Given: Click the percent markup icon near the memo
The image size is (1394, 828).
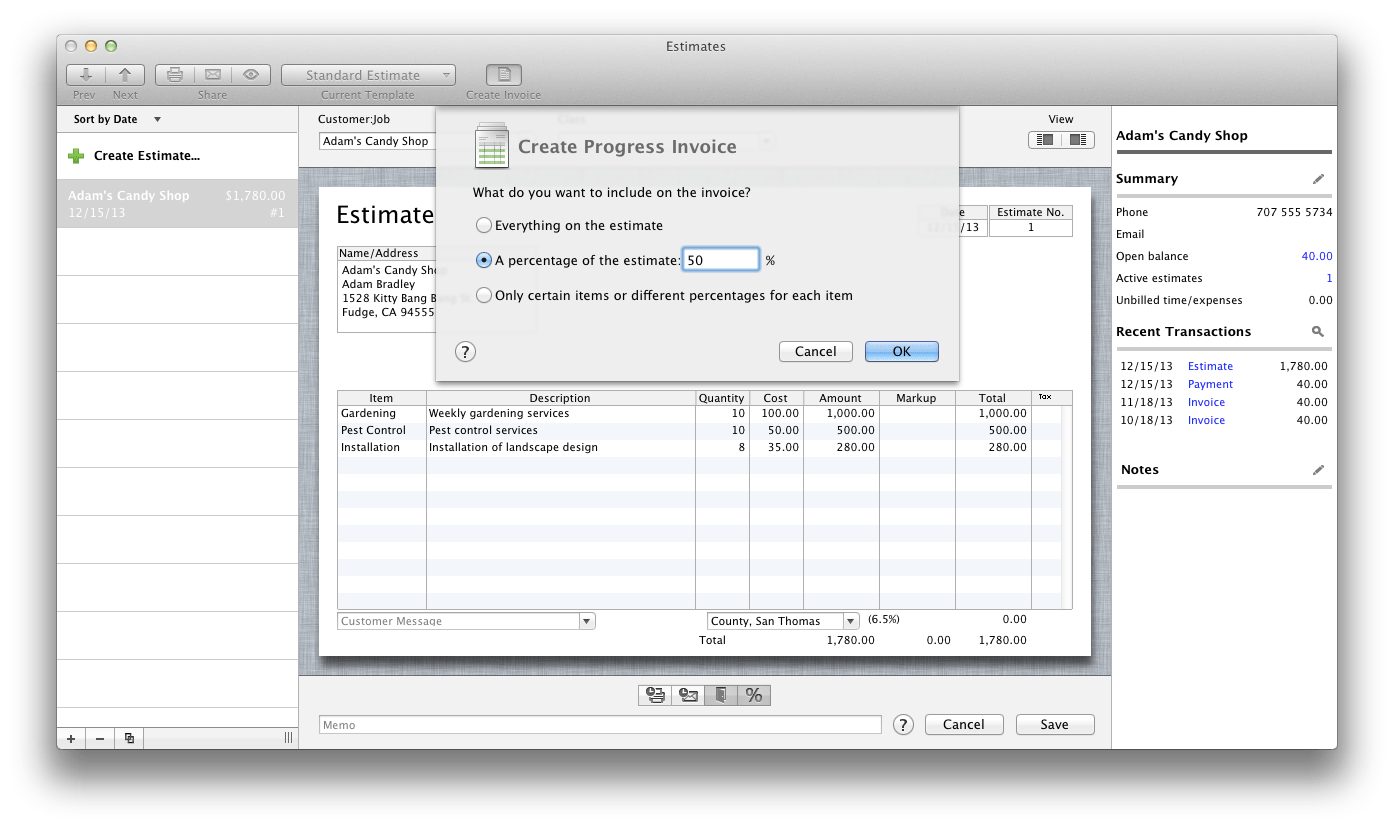Looking at the screenshot, I should click(754, 694).
